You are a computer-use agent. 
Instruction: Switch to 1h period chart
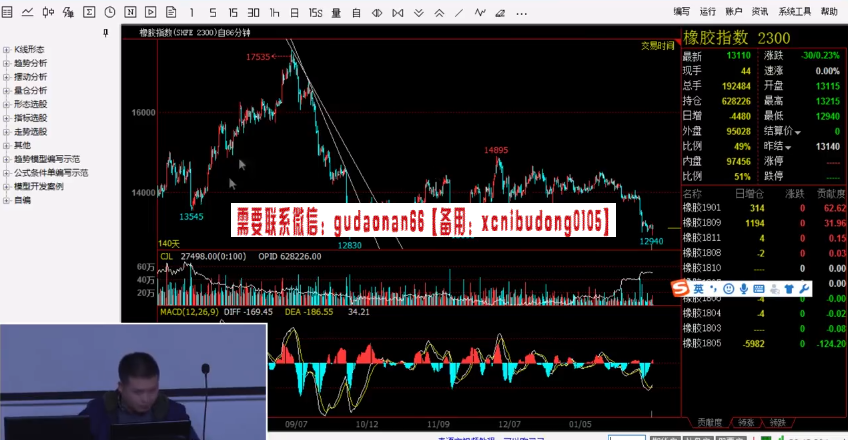273,12
